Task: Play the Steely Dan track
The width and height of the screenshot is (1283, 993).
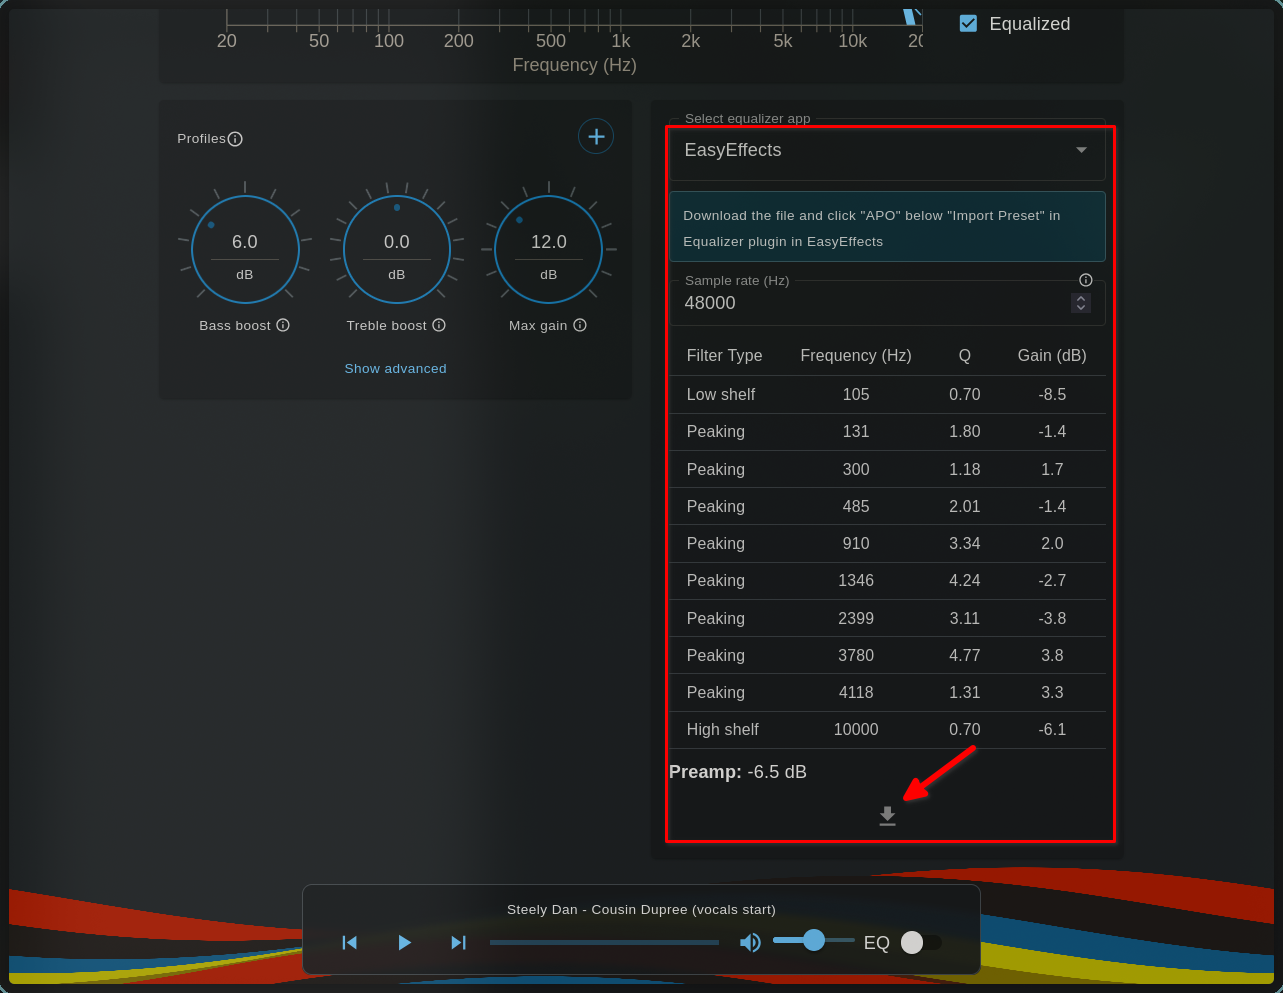Action: point(404,942)
